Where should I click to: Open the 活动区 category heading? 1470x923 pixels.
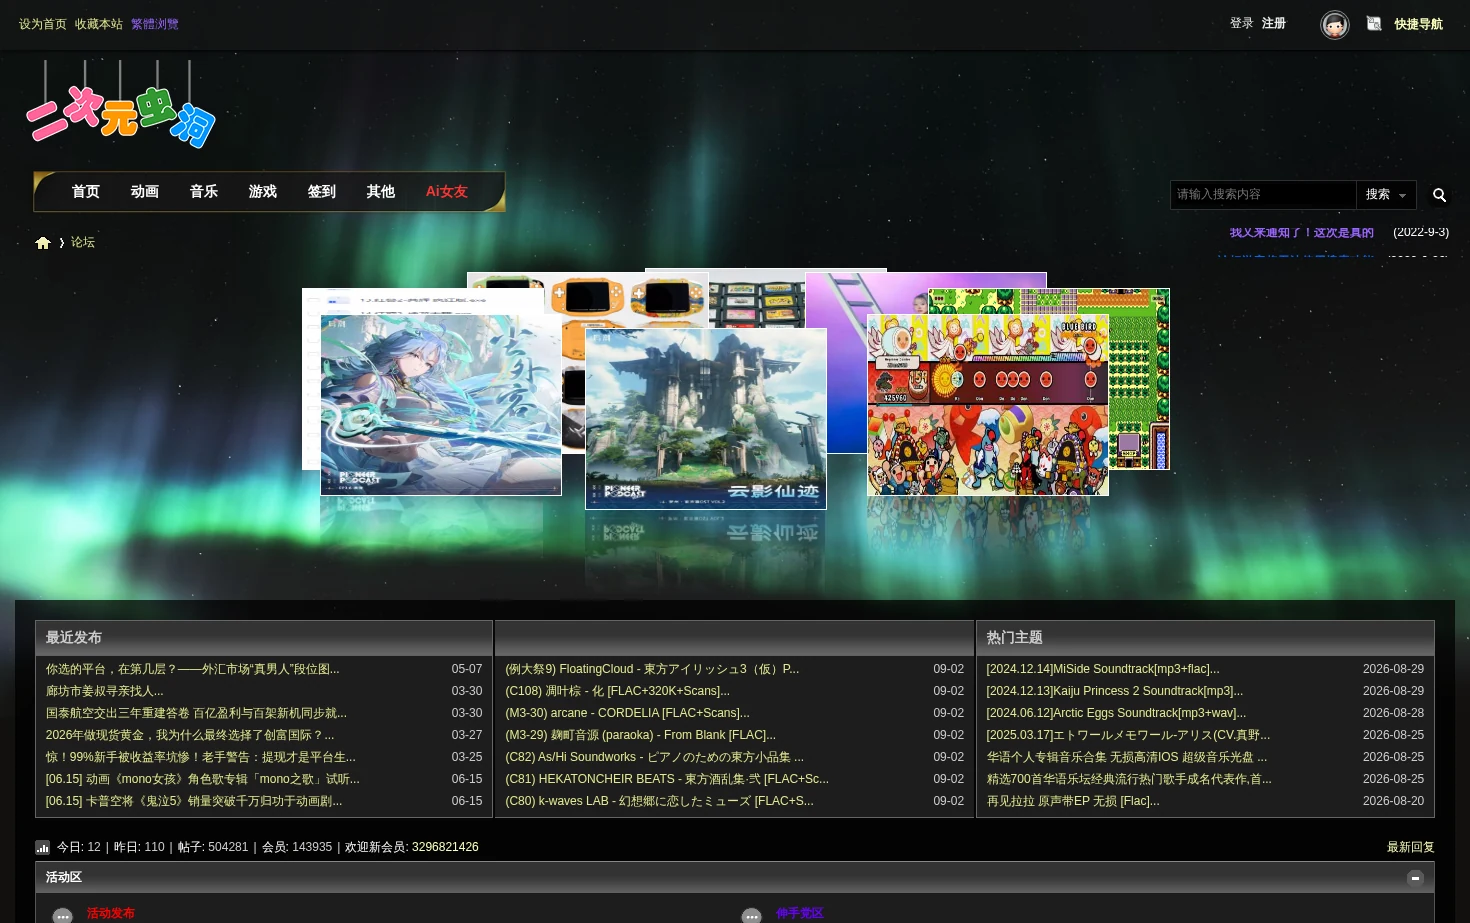(64, 877)
